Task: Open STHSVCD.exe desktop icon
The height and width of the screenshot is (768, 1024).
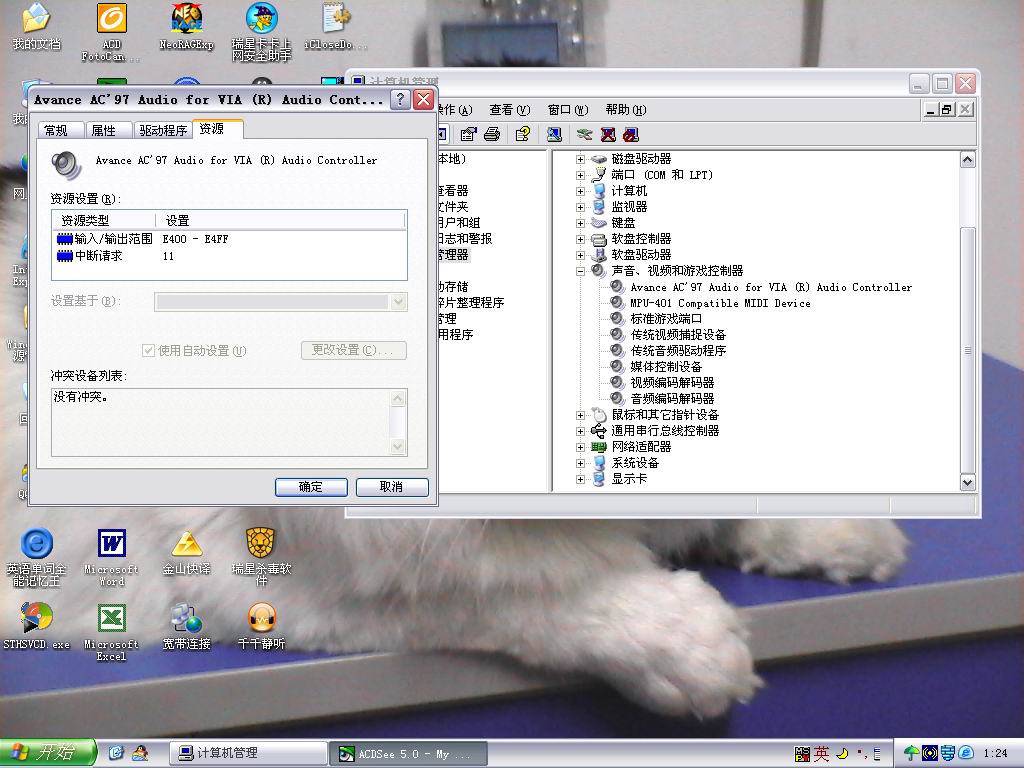Action: (x=37, y=626)
